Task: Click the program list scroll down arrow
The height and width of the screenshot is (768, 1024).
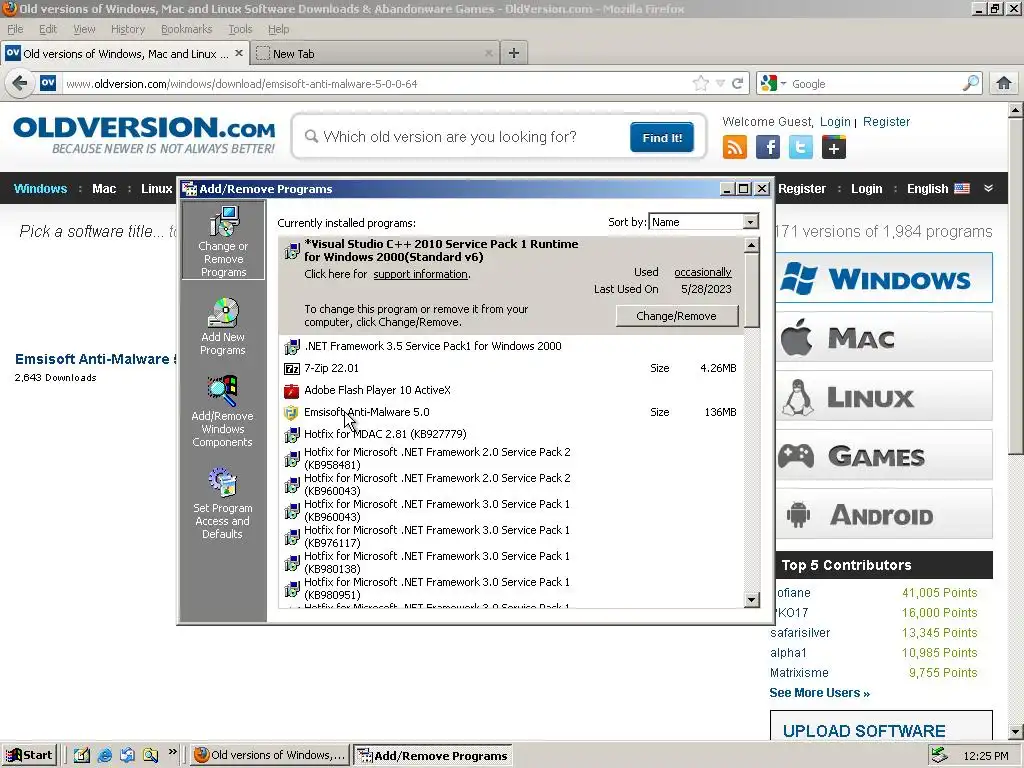Action: tap(752, 600)
